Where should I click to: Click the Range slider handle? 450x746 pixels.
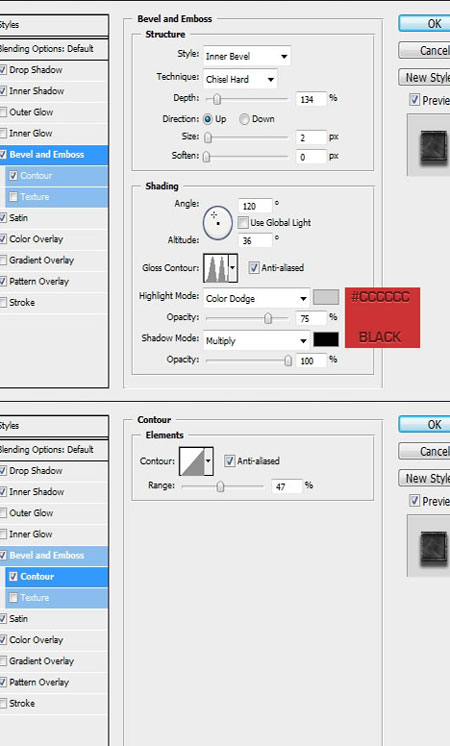[x=220, y=487]
